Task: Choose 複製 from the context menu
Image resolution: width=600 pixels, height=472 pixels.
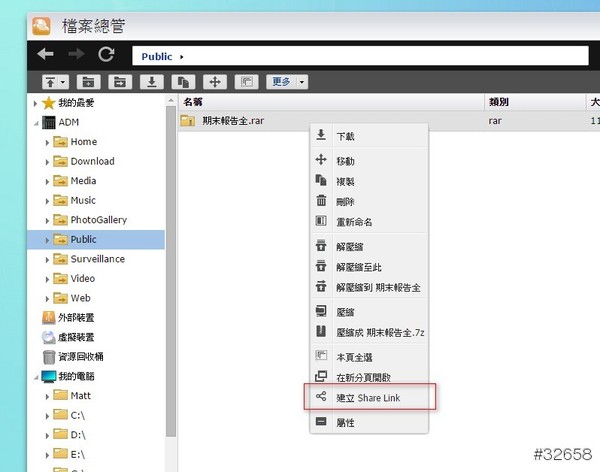Action: [x=369, y=181]
